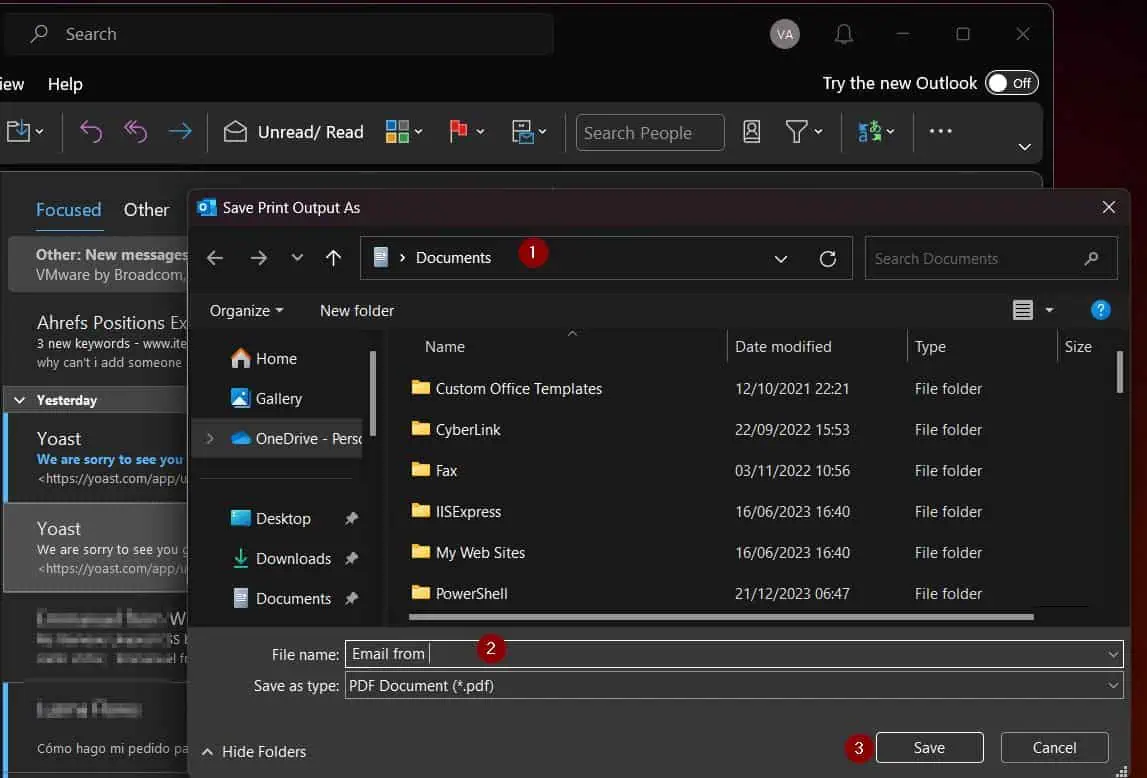
Task: Open the Organize dropdown menu
Action: 247,311
